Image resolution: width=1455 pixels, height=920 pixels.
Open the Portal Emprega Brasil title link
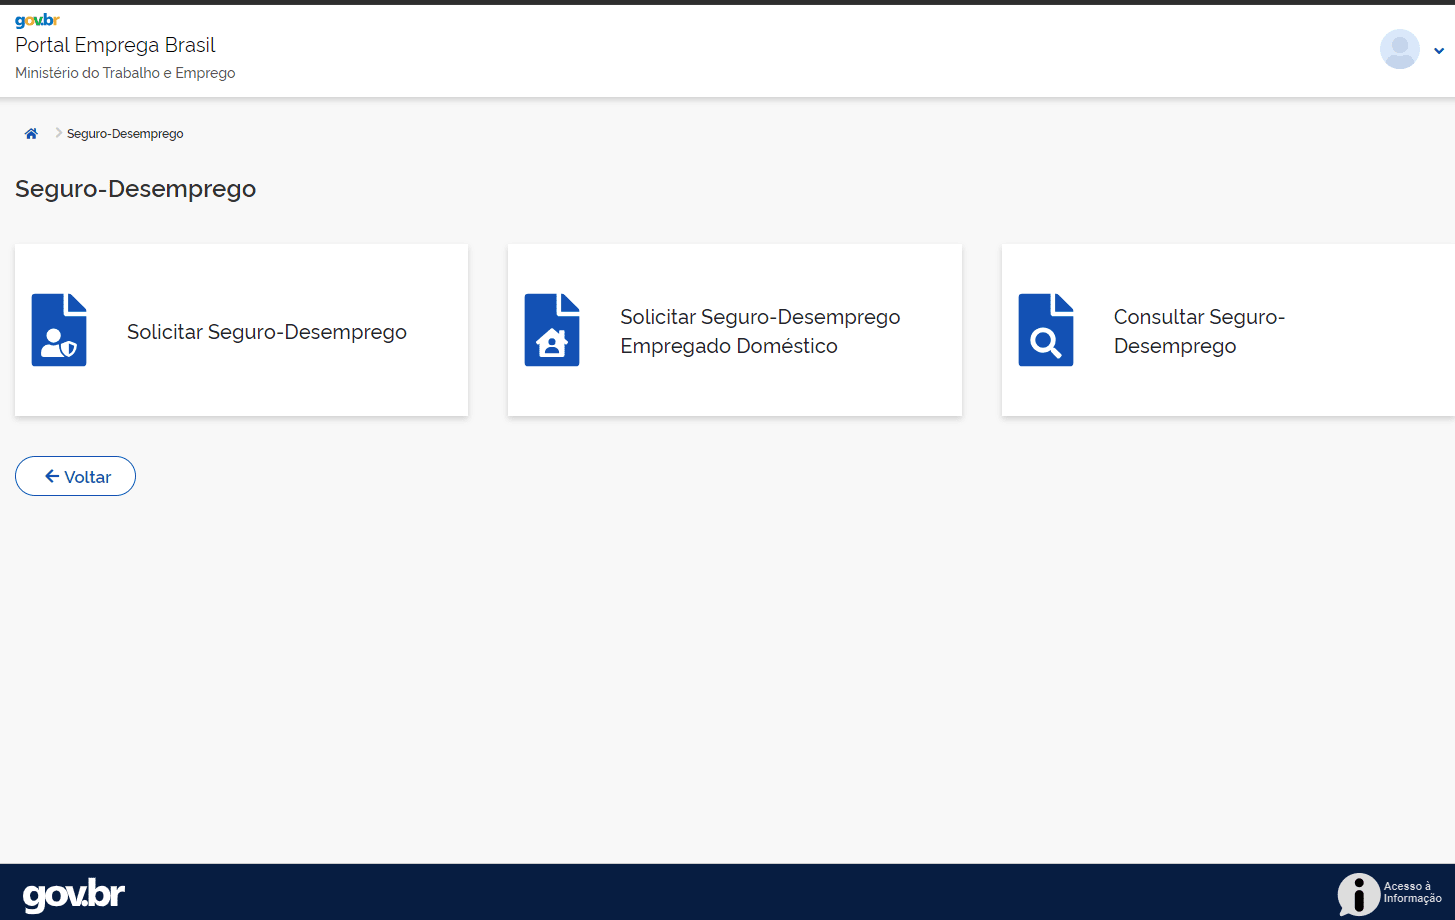coord(115,45)
